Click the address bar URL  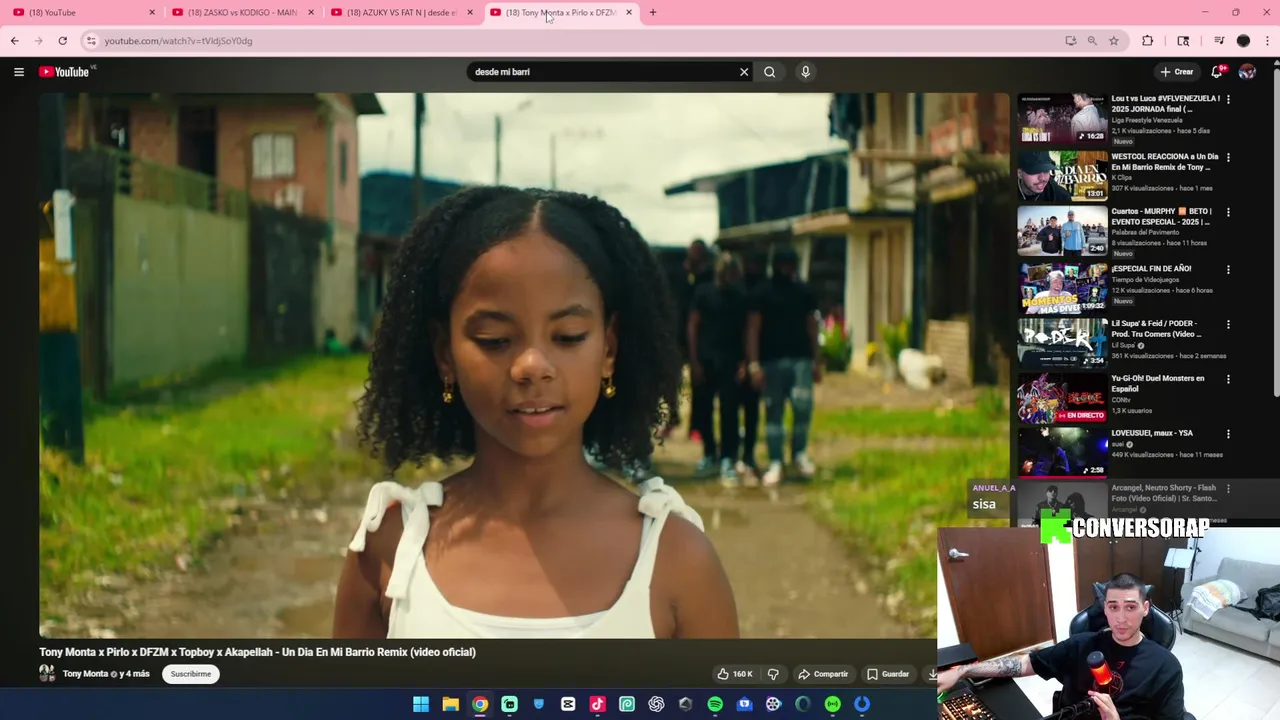tap(178, 41)
